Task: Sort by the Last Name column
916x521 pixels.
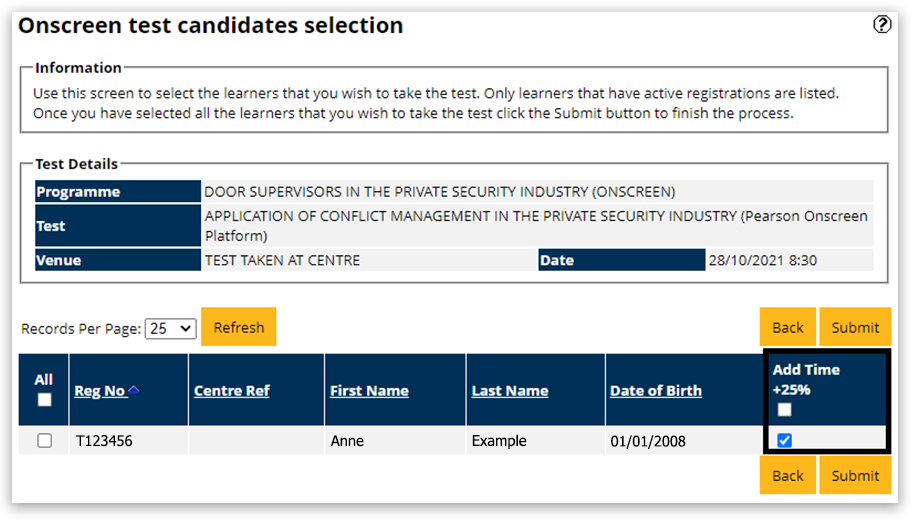Action: click(x=510, y=391)
